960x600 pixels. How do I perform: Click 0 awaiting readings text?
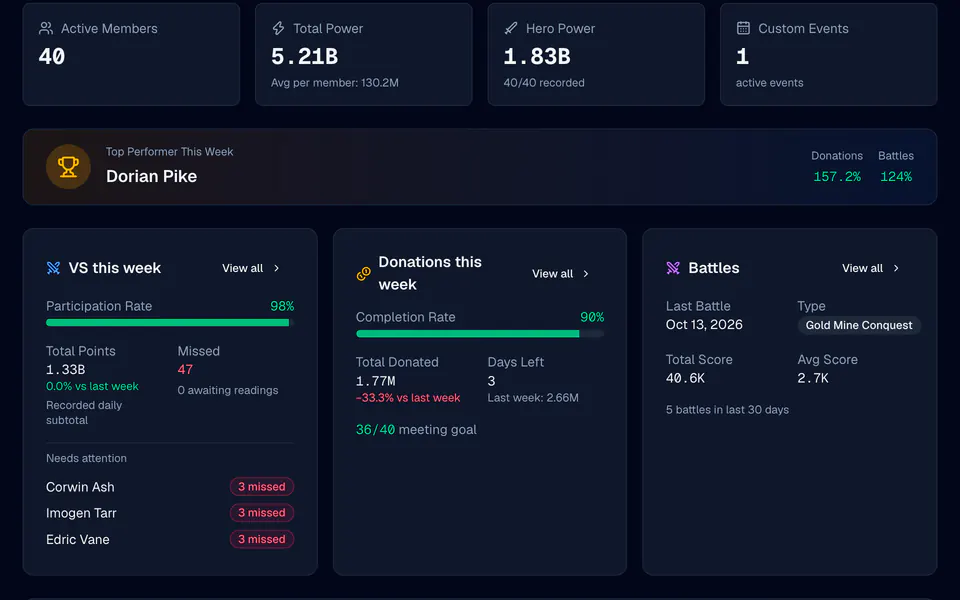click(x=228, y=390)
